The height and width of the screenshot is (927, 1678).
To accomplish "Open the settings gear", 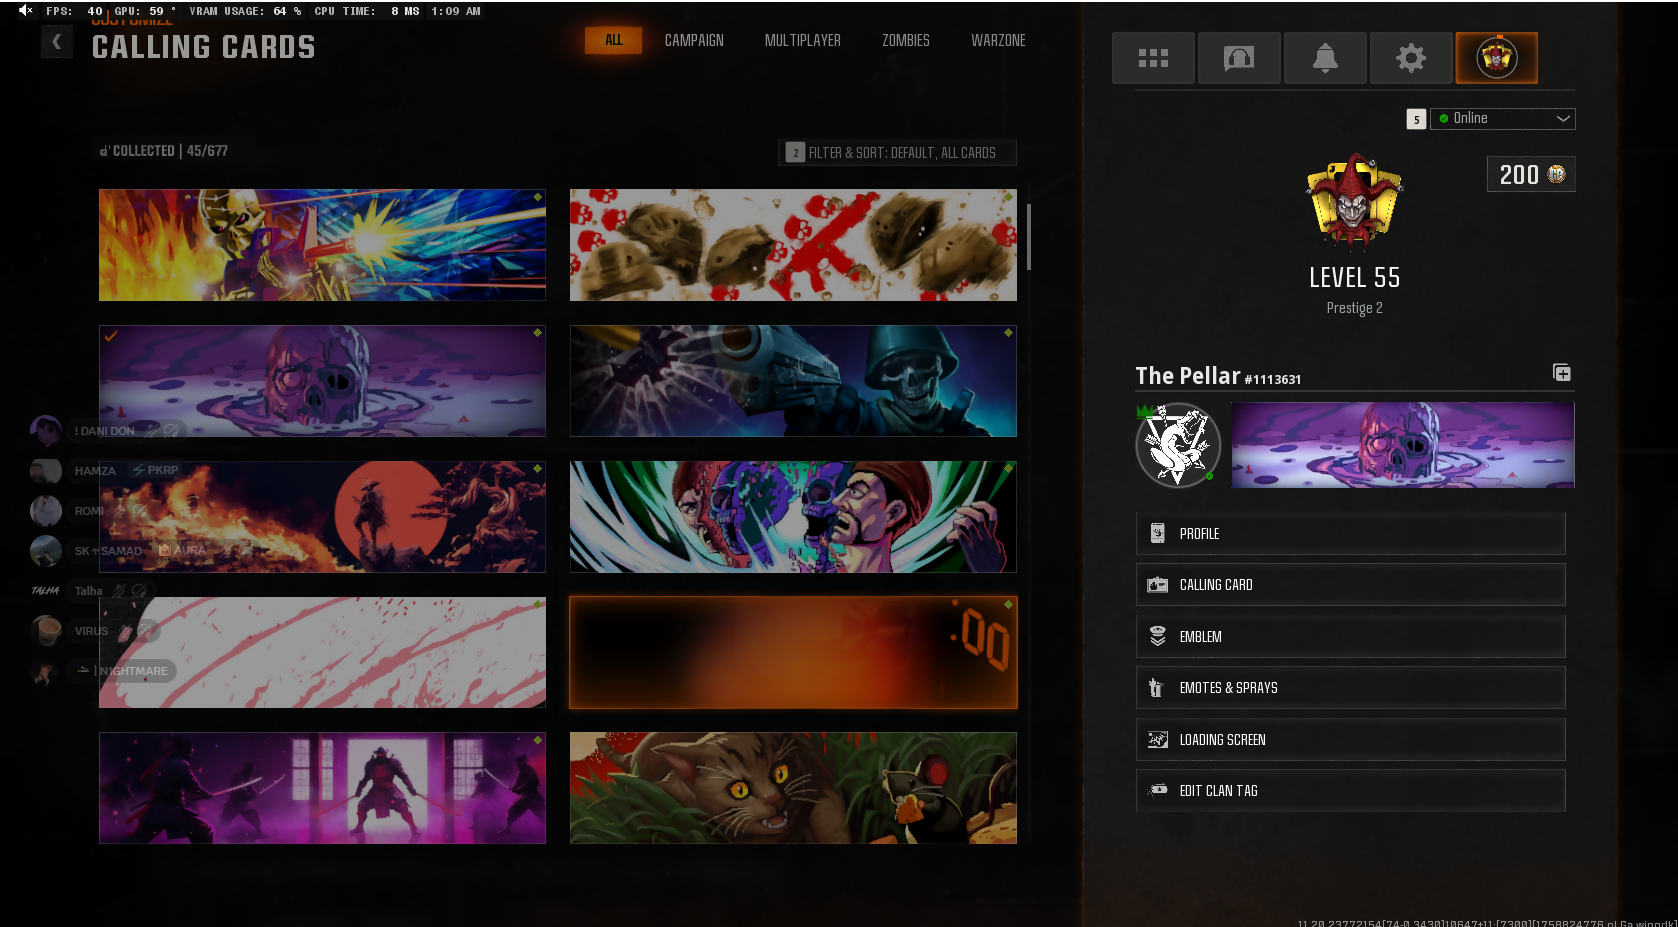I will tap(1411, 58).
